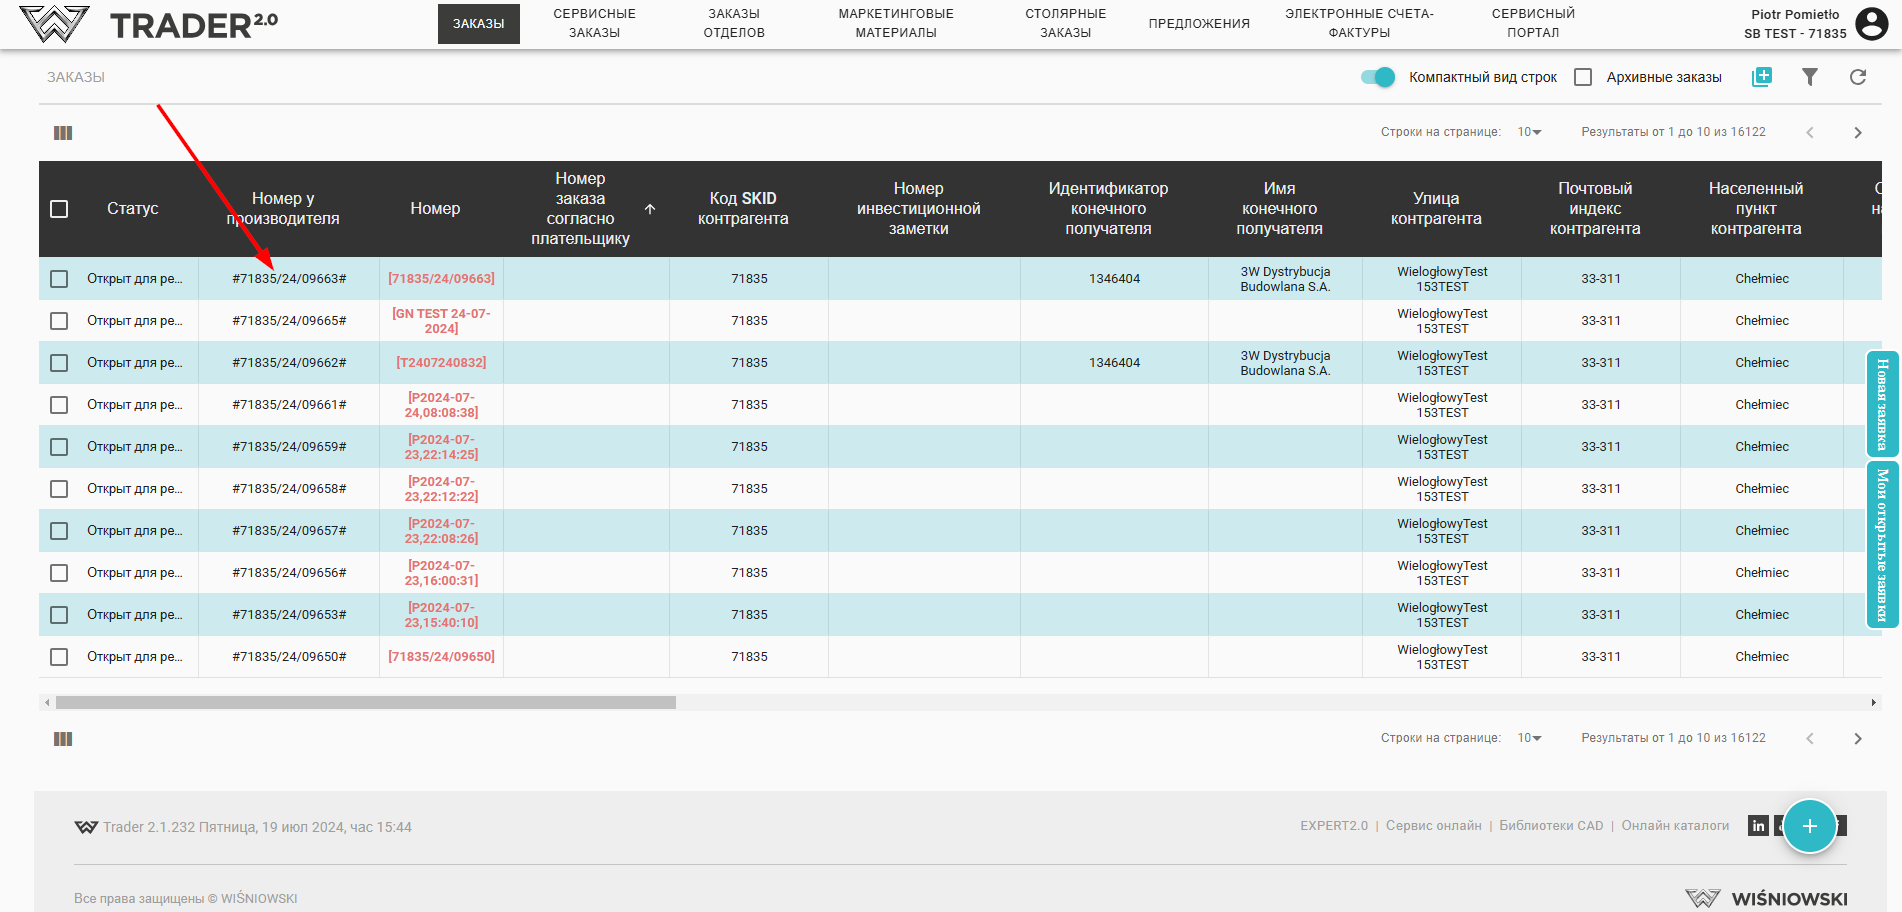Viewport: 1902px width, 912px height.
Task: Check the archived orders checkbox
Action: pos(1583,77)
